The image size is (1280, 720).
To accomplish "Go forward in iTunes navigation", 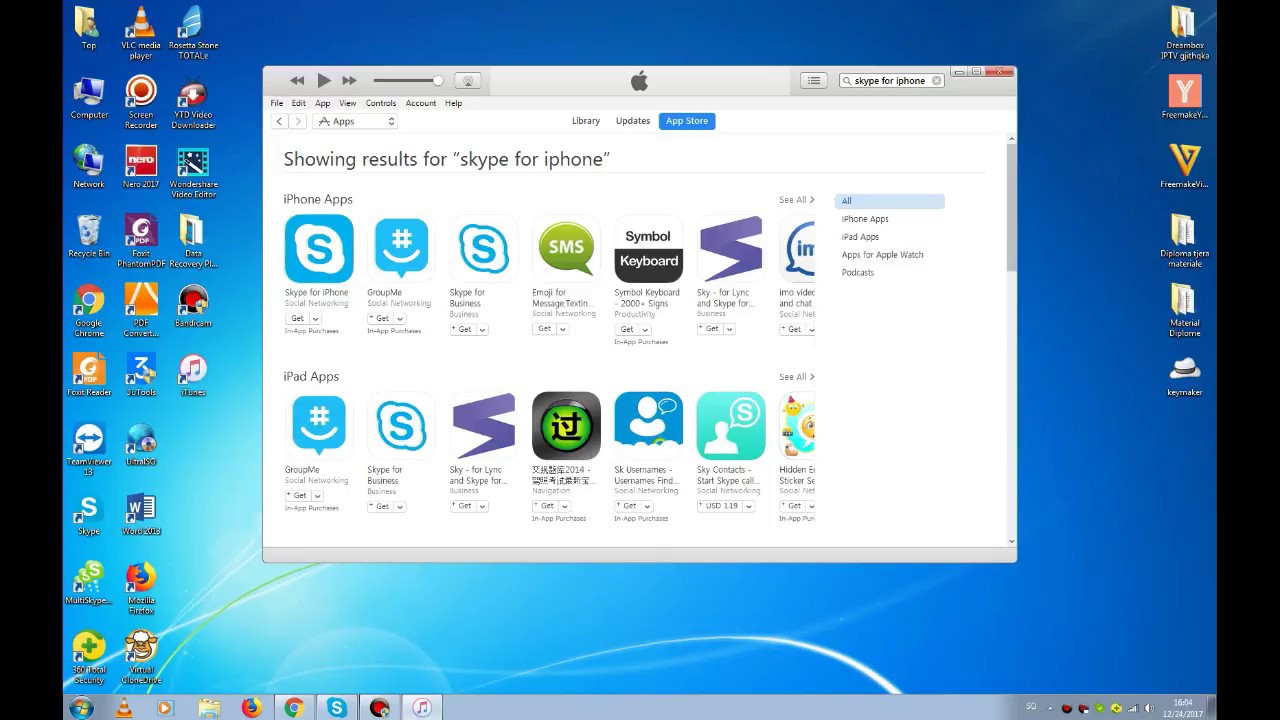I will (x=298, y=121).
